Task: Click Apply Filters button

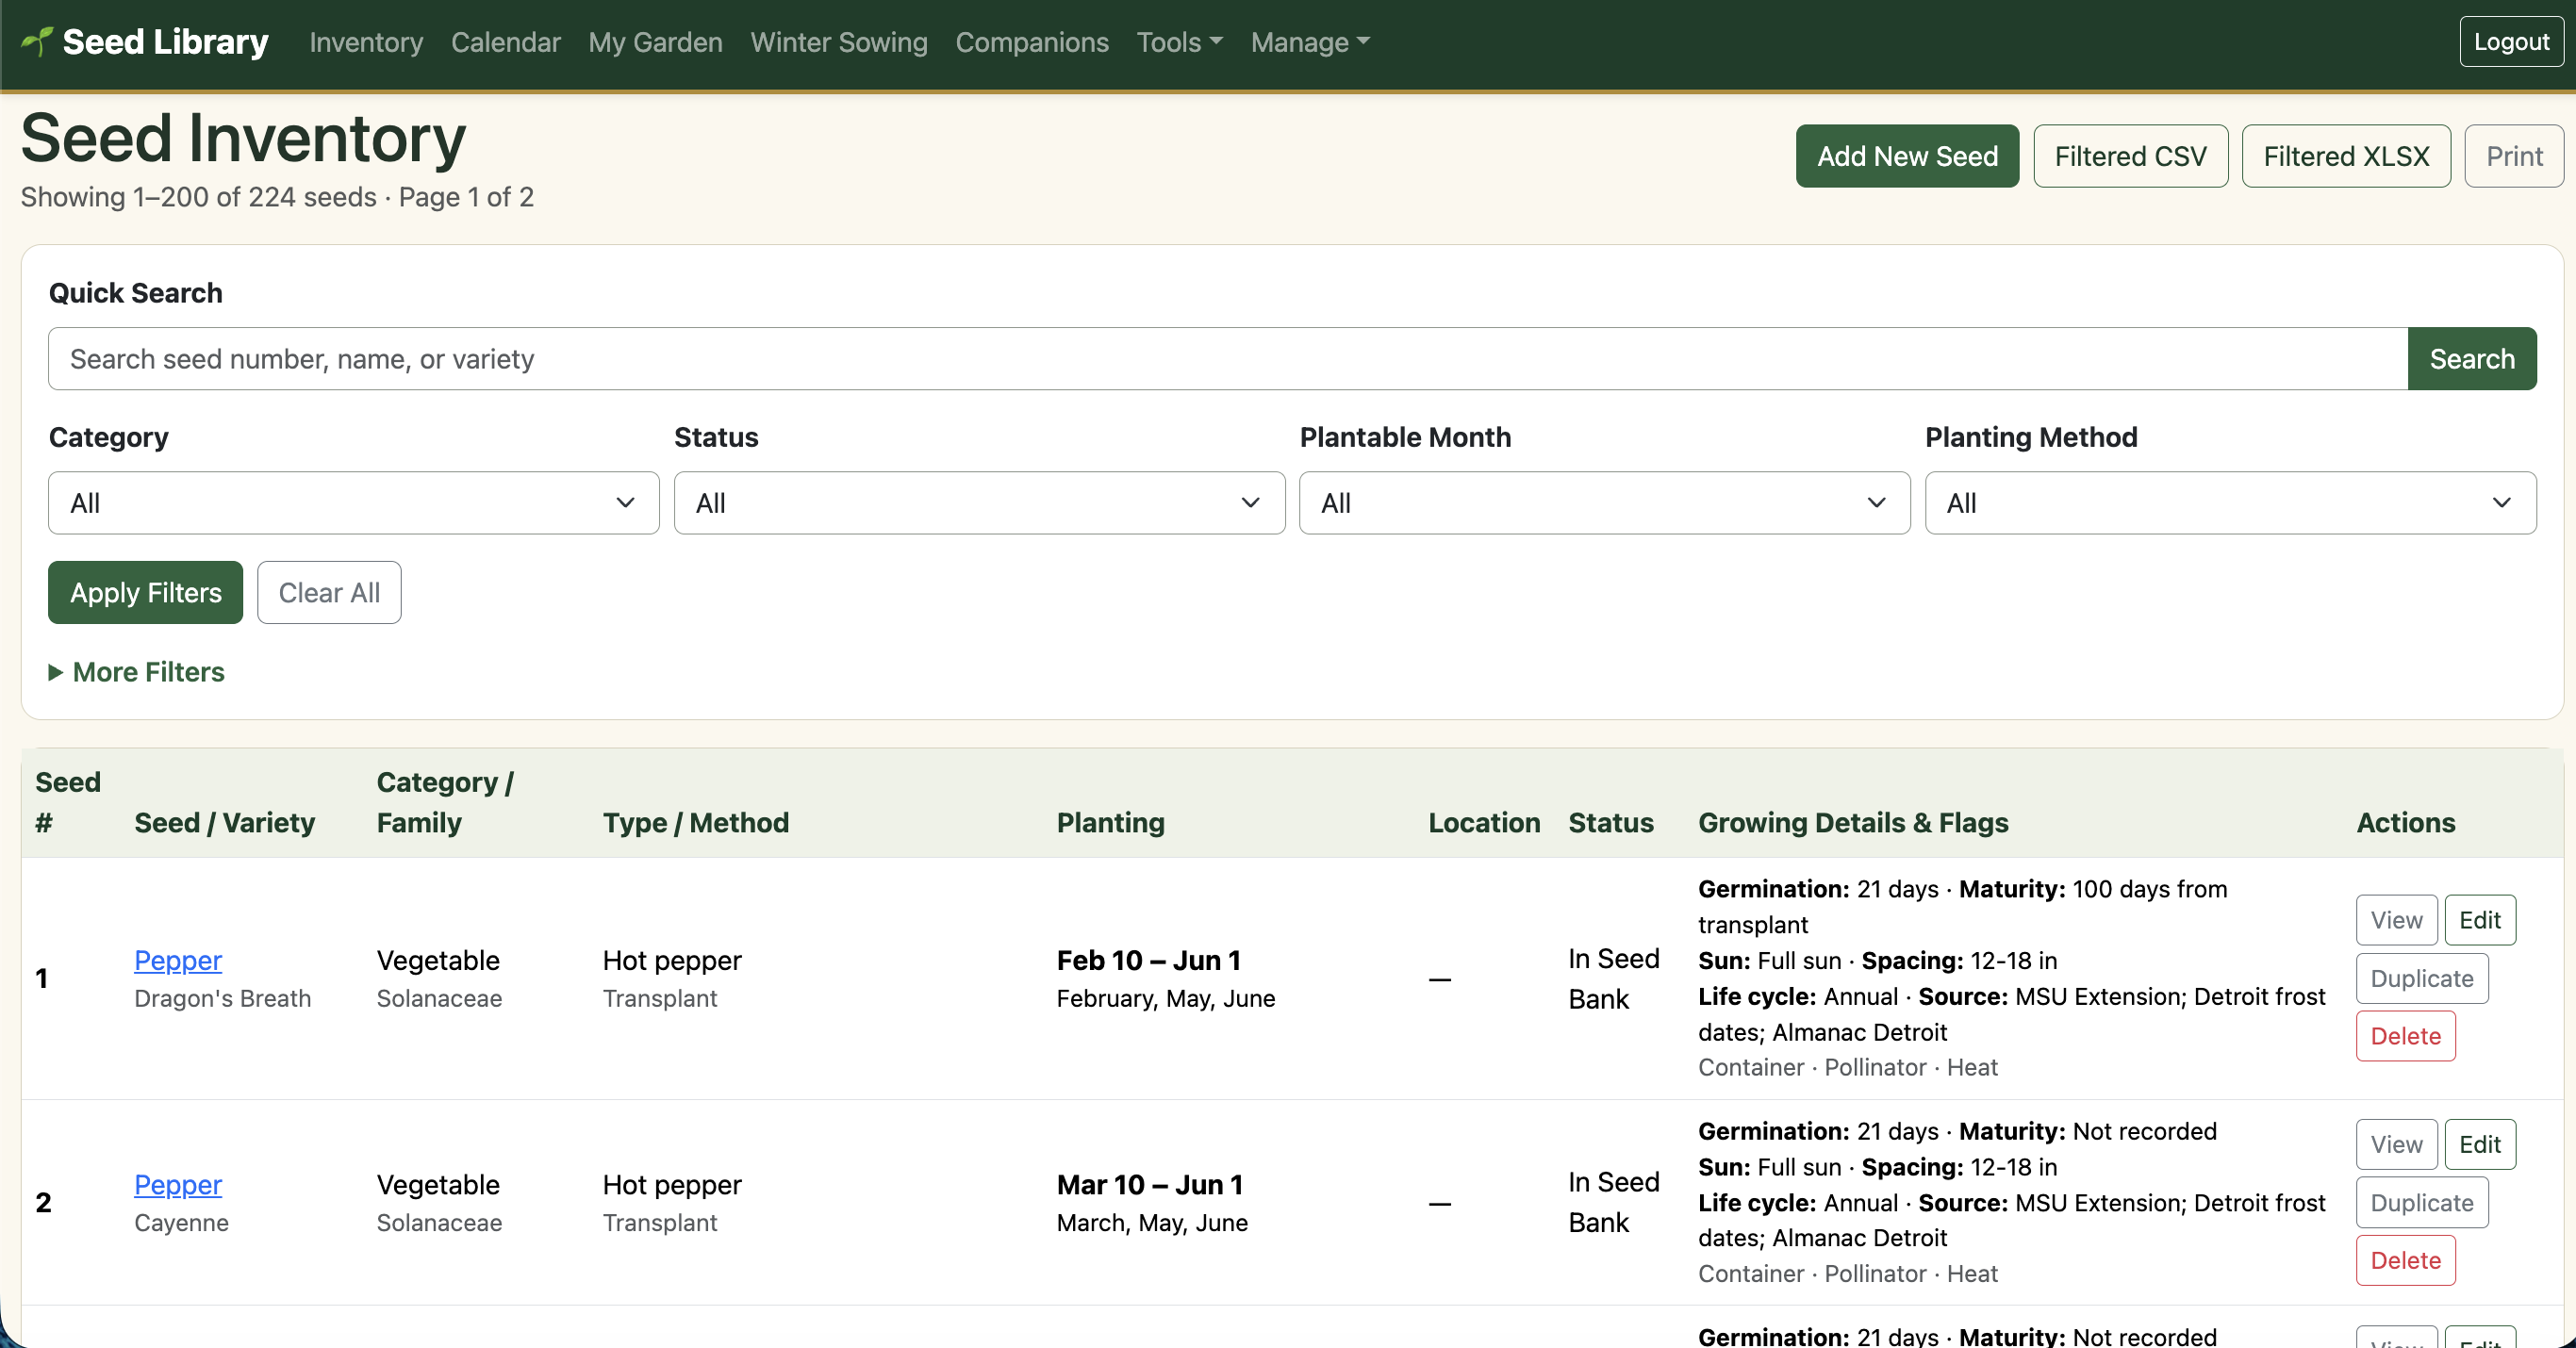Action: pos(146,593)
